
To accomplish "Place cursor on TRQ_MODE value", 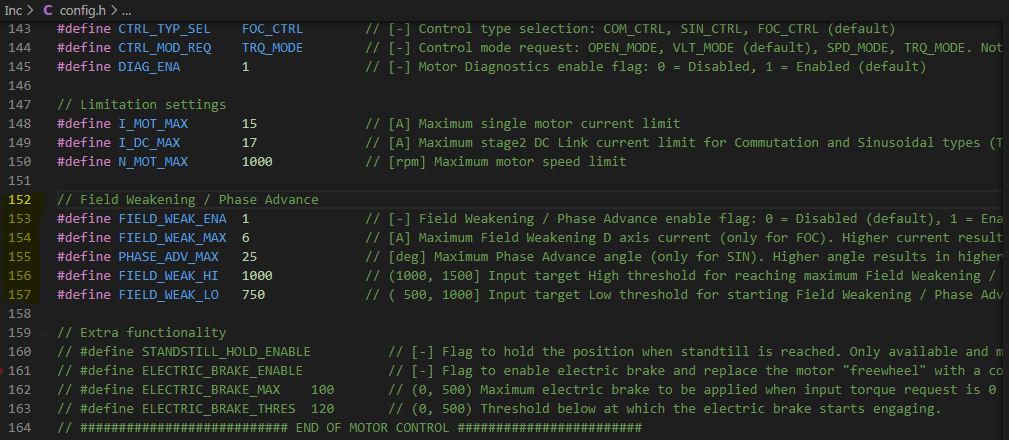I will click(272, 47).
